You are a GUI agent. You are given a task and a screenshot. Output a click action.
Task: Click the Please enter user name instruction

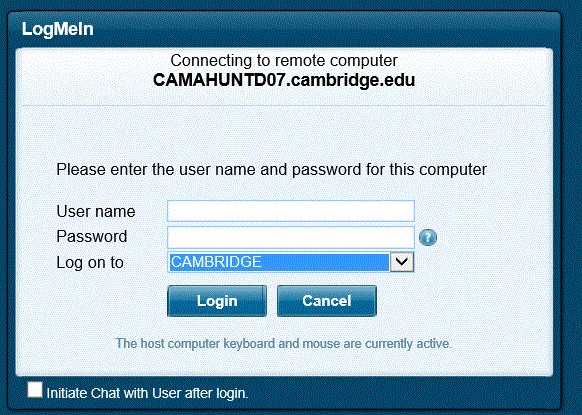(271, 170)
